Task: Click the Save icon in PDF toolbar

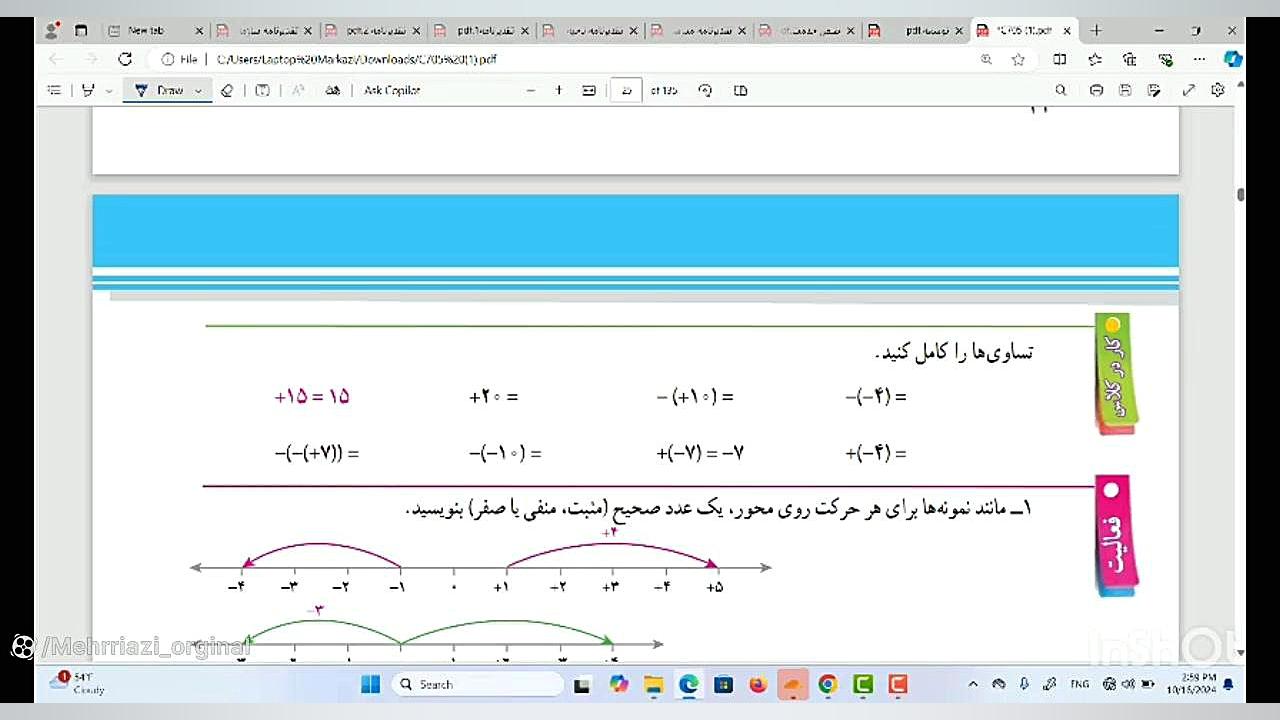Action: coord(1125,90)
